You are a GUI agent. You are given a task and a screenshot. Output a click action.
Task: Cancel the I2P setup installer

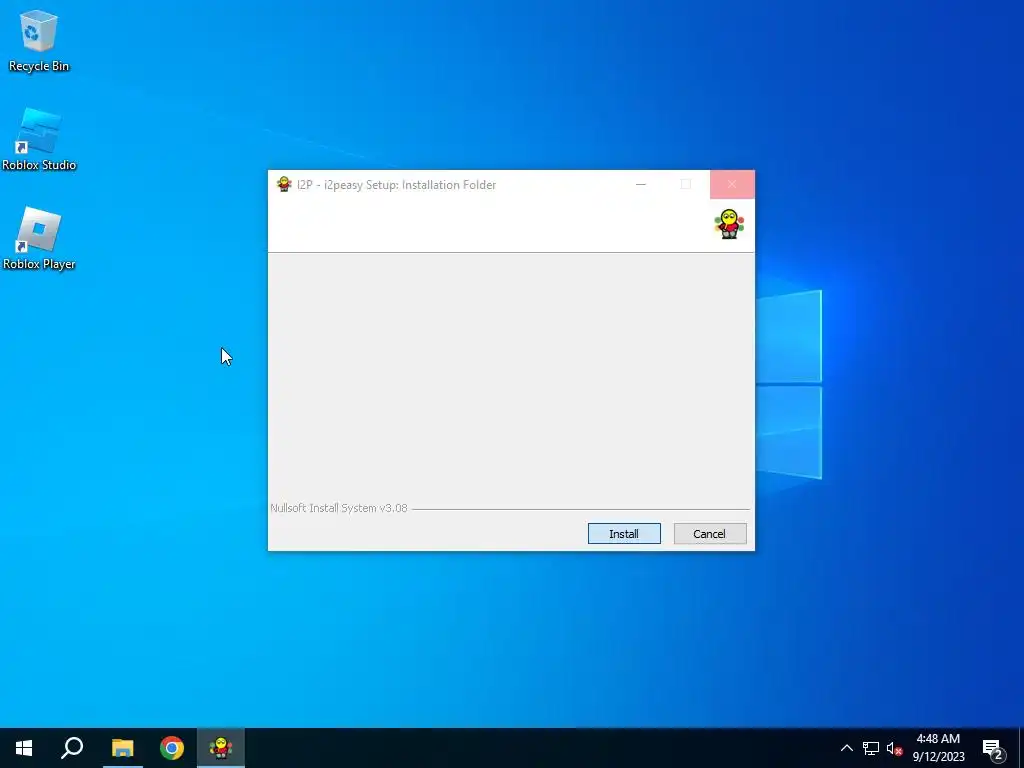pyautogui.click(x=710, y=534)
